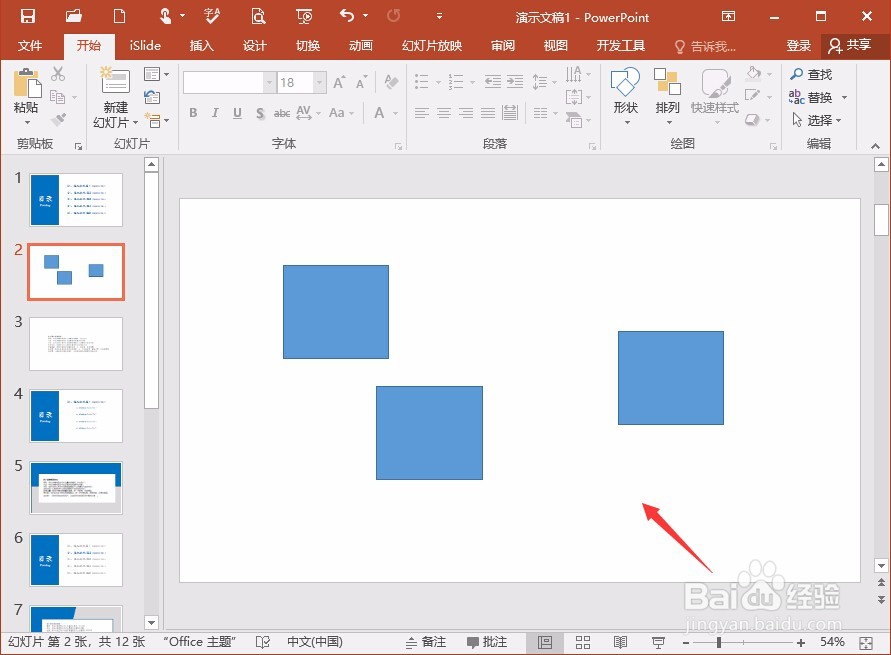Click the zoom slider handle

coord(719,643)
